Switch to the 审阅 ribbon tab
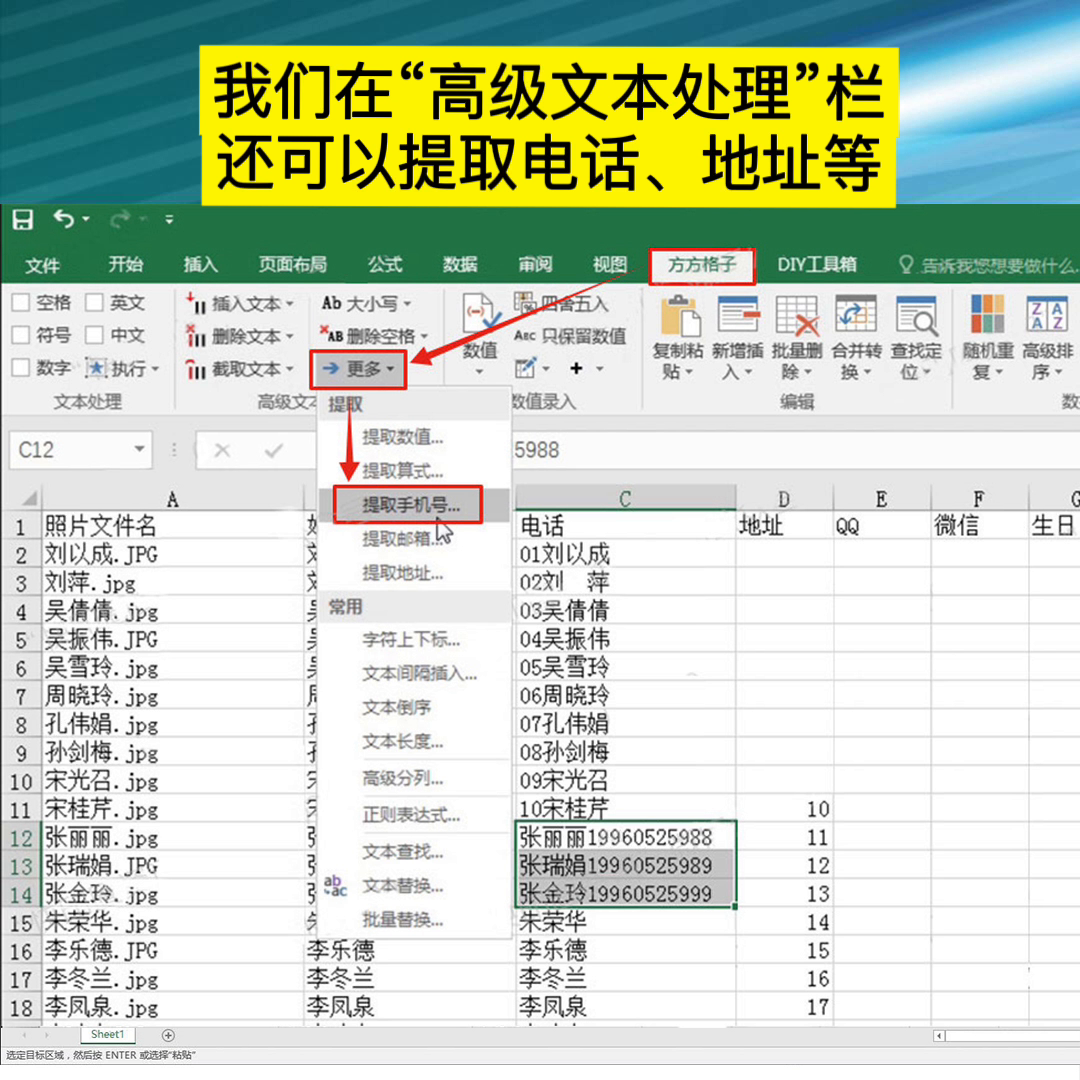The width and height of the screenshot is (1080, 1080). click(535, 264)
